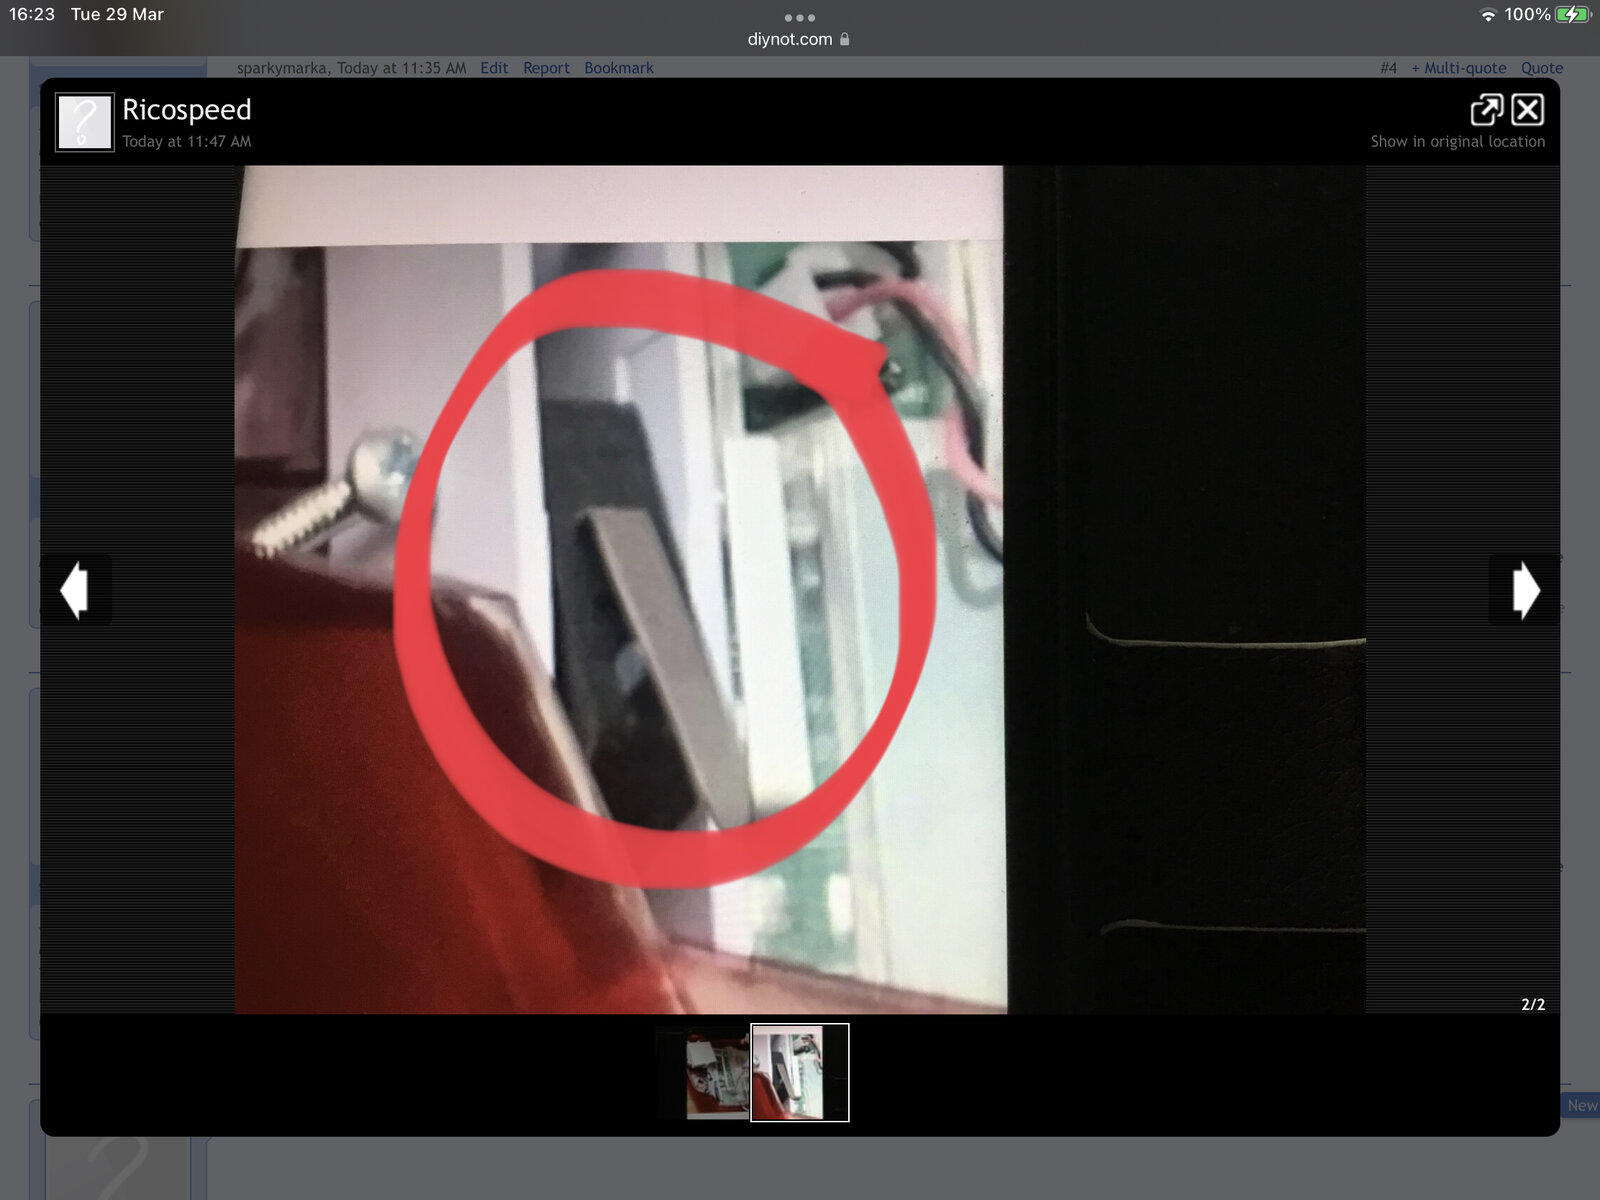Screen dimensions: 1600x1200
Task: Tap the Wi-Fi status icon
Action: click(1488, 14)
